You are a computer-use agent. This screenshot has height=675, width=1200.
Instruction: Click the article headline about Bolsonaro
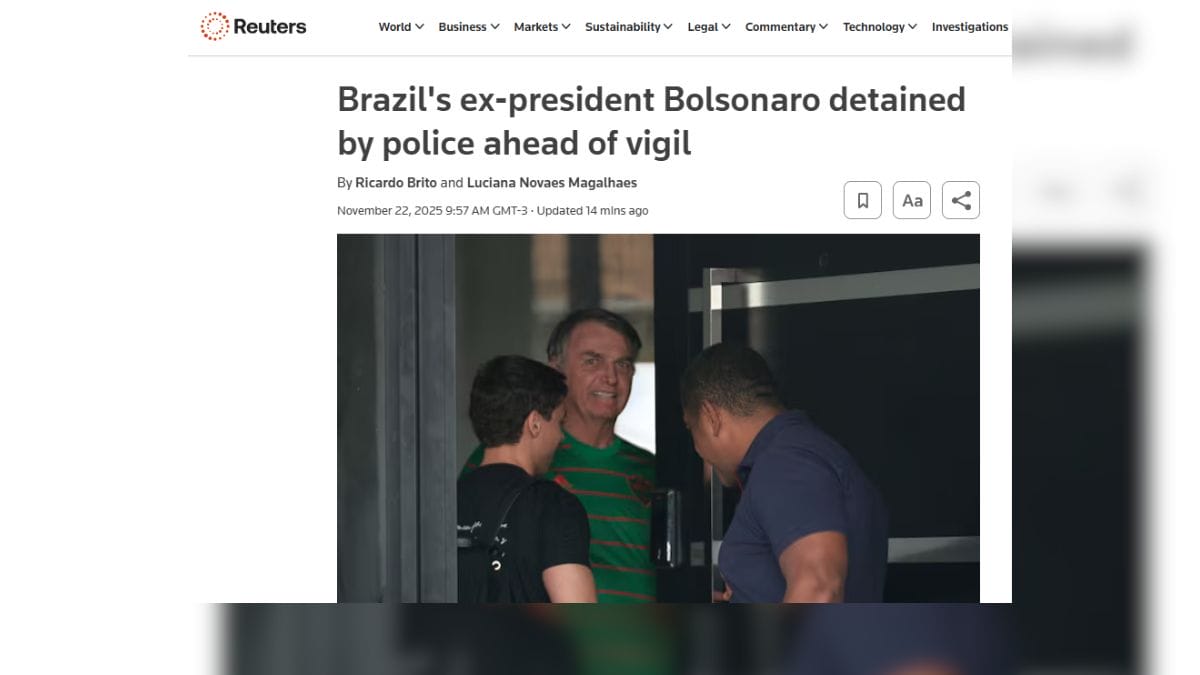click(651, 121)
